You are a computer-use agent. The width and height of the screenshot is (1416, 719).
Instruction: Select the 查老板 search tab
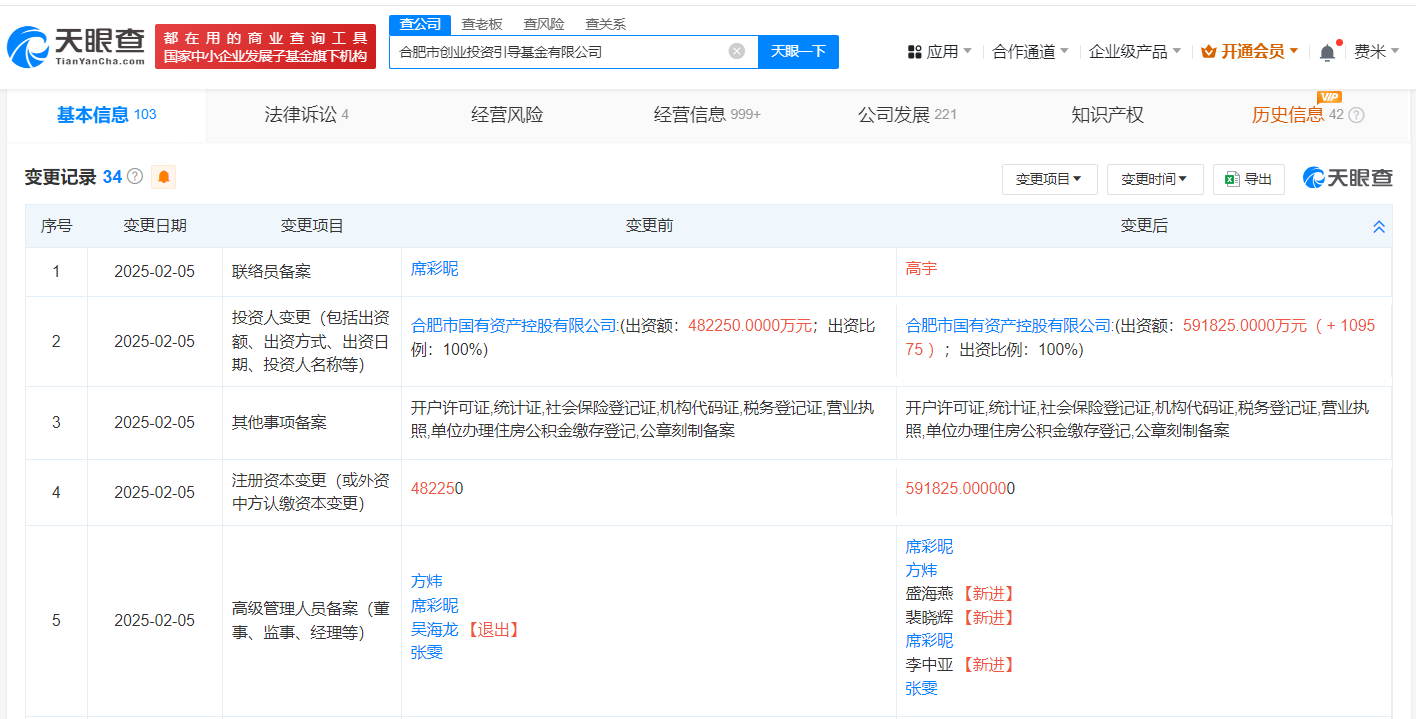tap(481, 24)
